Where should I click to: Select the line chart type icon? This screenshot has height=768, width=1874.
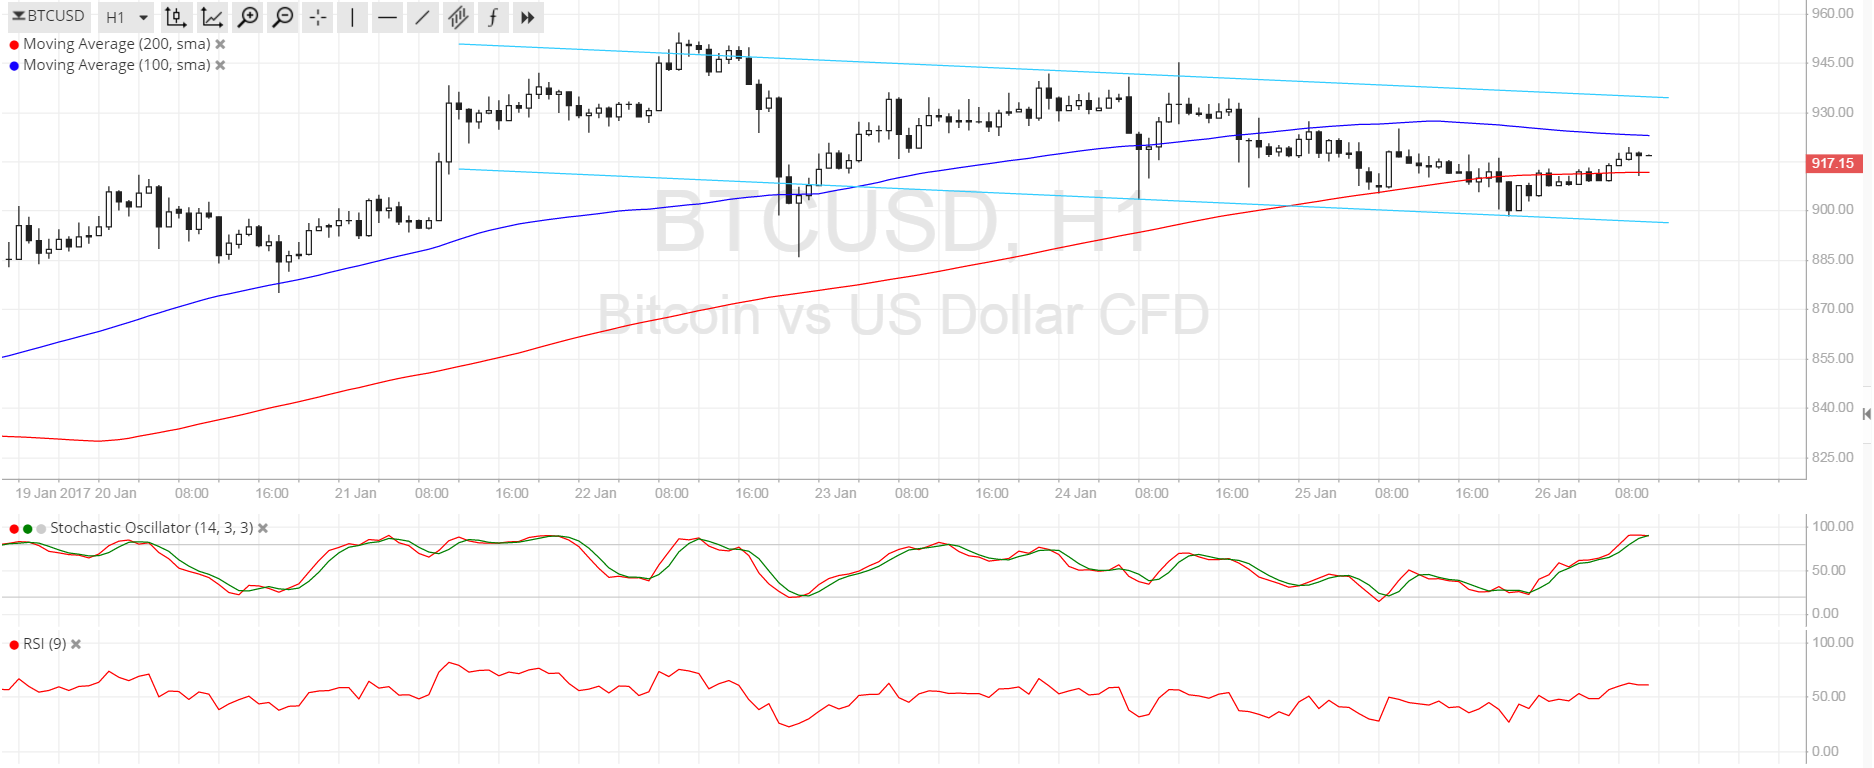tap(212, 17)
